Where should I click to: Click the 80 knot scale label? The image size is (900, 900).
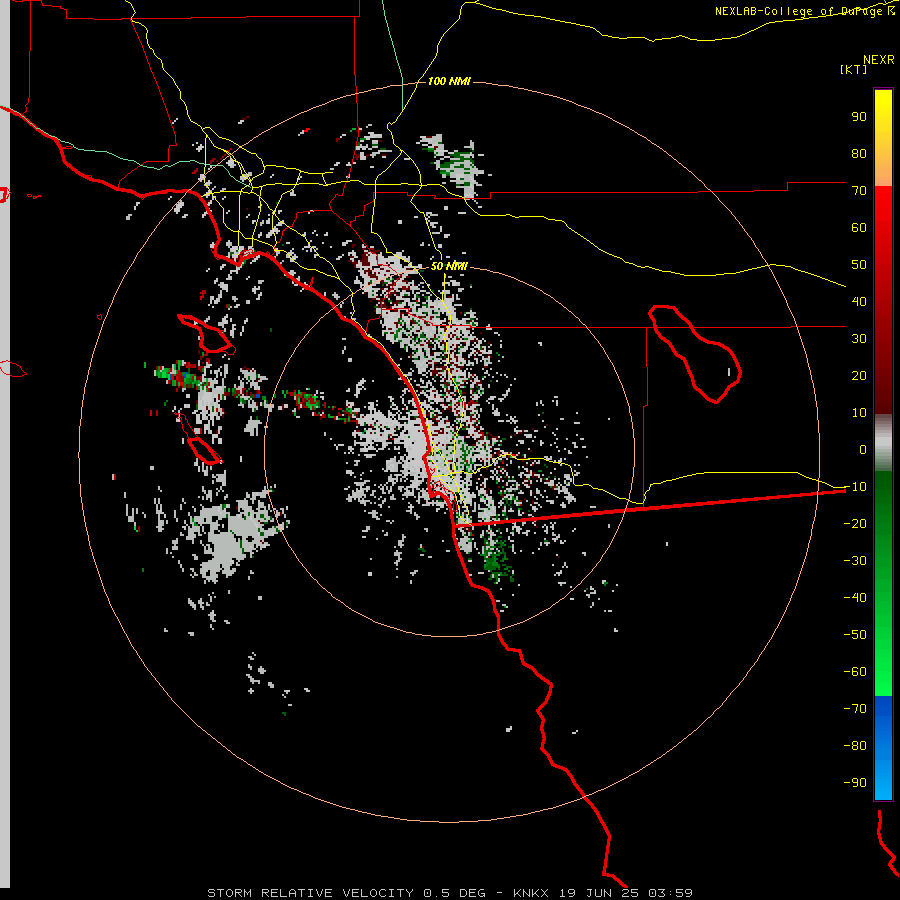click(x=859, y=153)
